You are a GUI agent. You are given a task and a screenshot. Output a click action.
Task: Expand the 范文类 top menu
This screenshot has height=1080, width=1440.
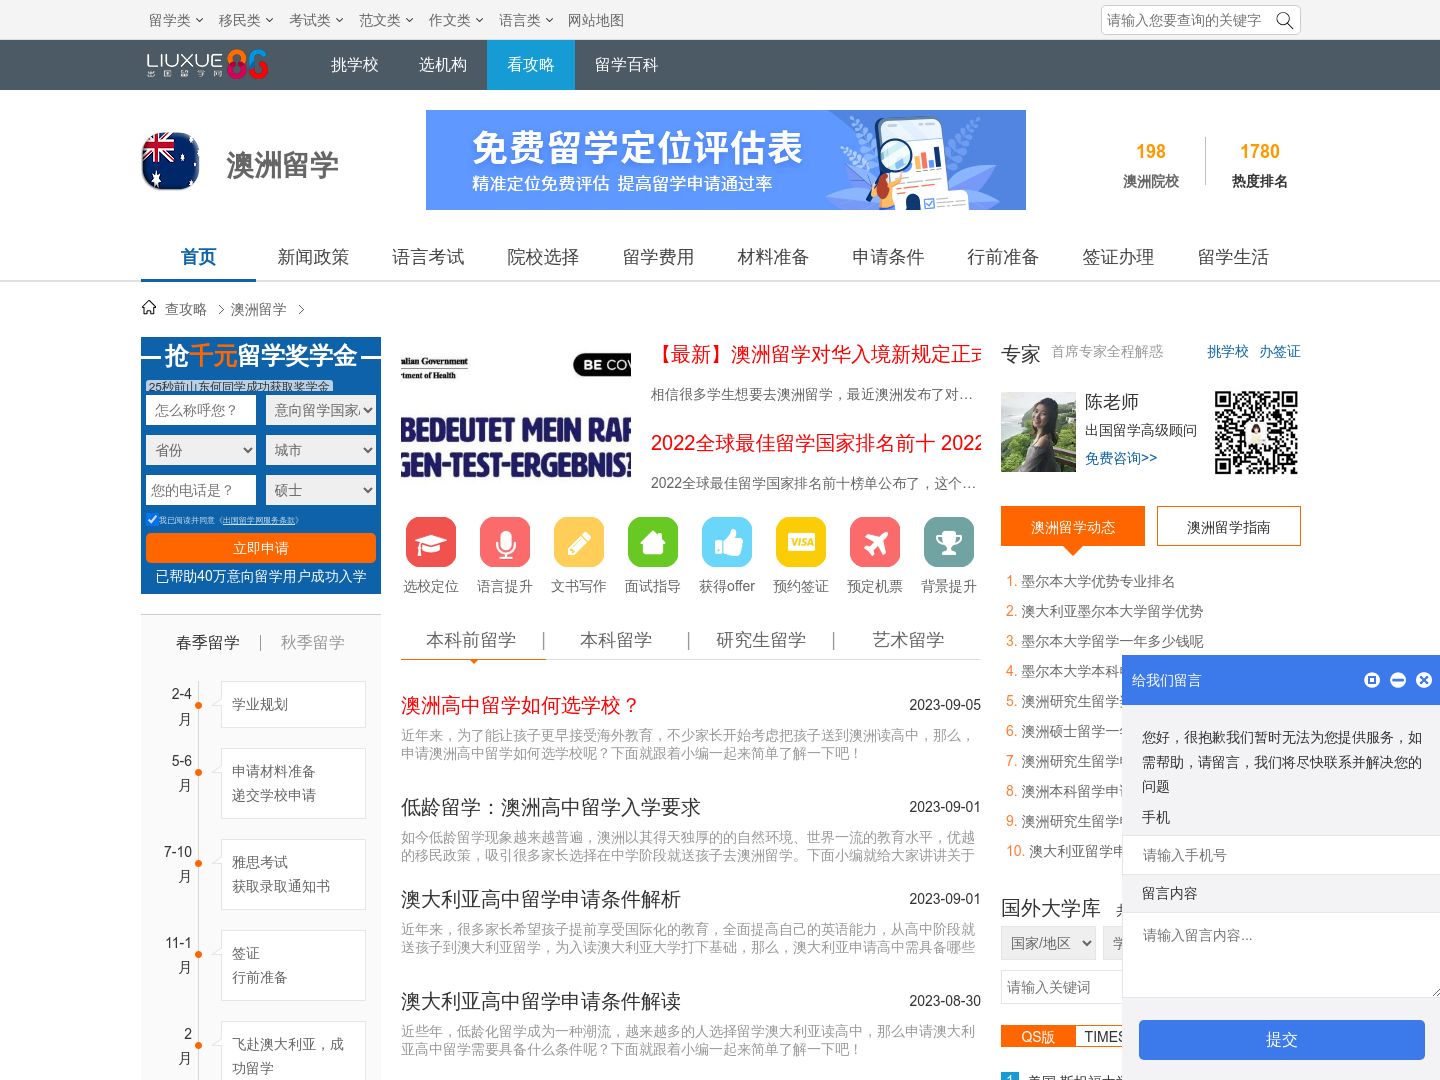coord(386,20)
